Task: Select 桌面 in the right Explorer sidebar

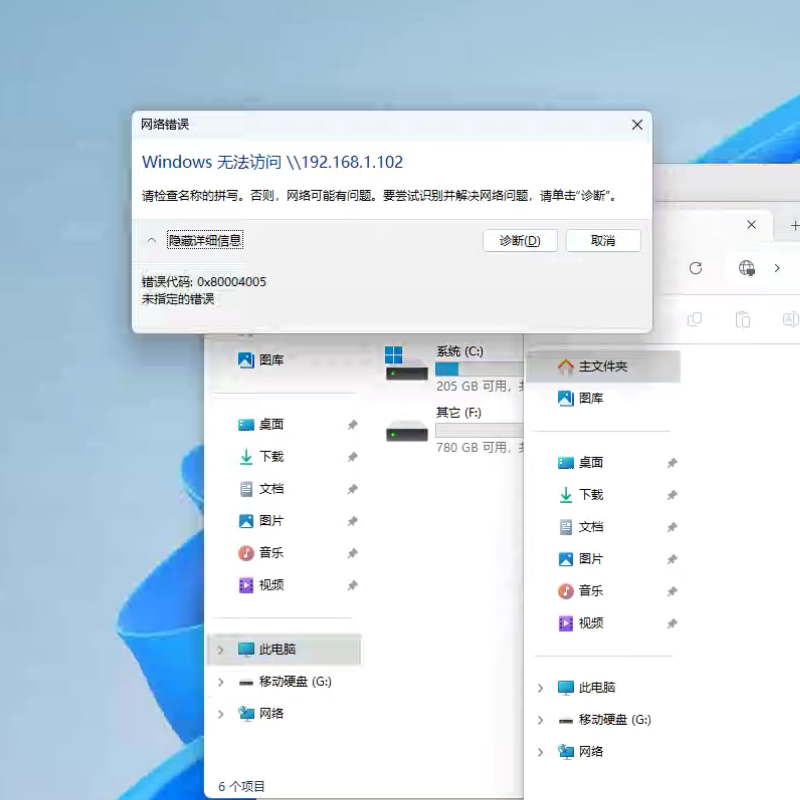Action: 581,463
